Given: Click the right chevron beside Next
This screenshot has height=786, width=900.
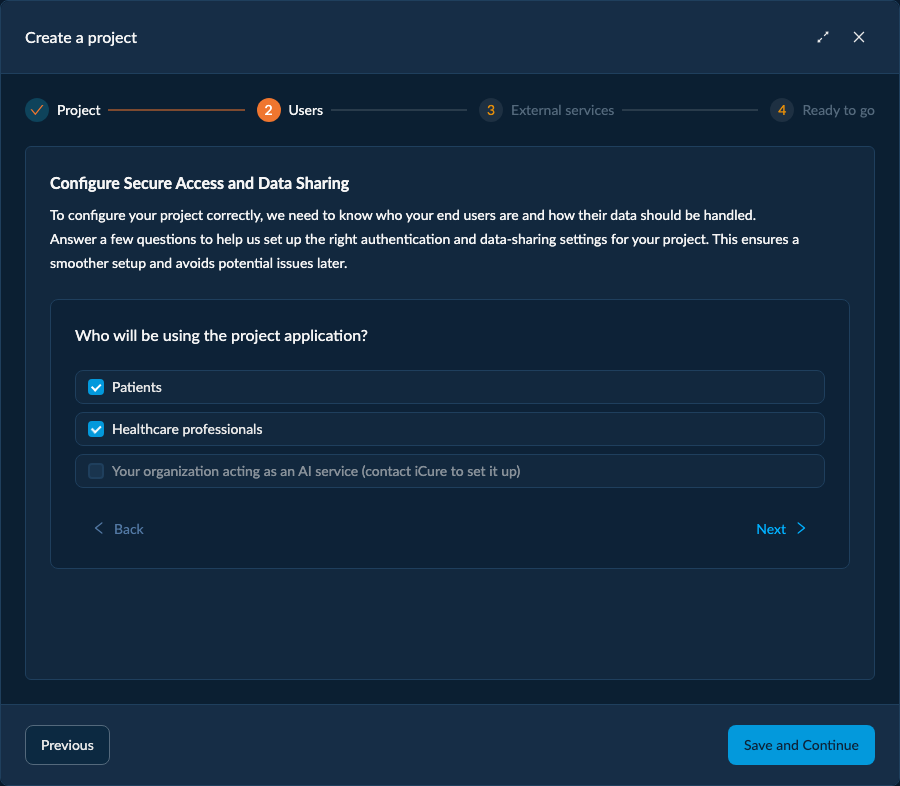Looking at the screenshot, I should click(801, 528).
